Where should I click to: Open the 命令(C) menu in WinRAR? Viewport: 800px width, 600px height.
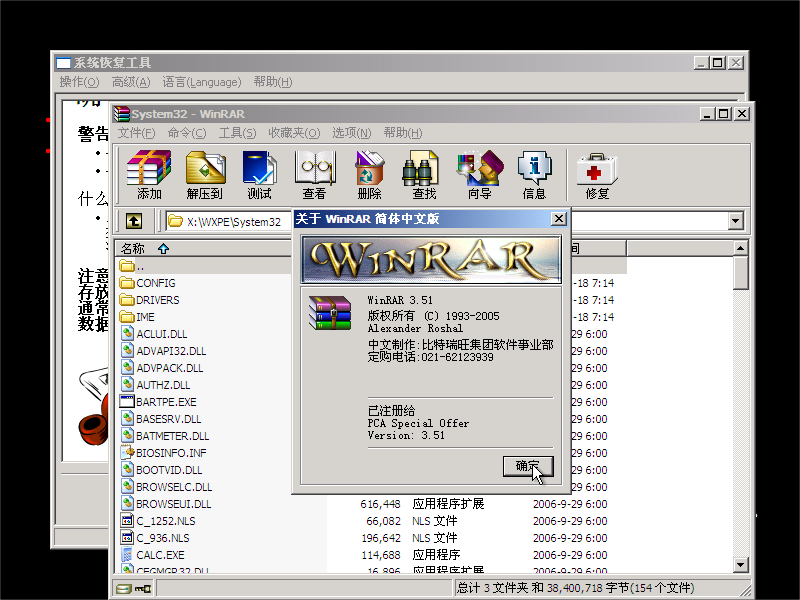click(x=187, y=133)
